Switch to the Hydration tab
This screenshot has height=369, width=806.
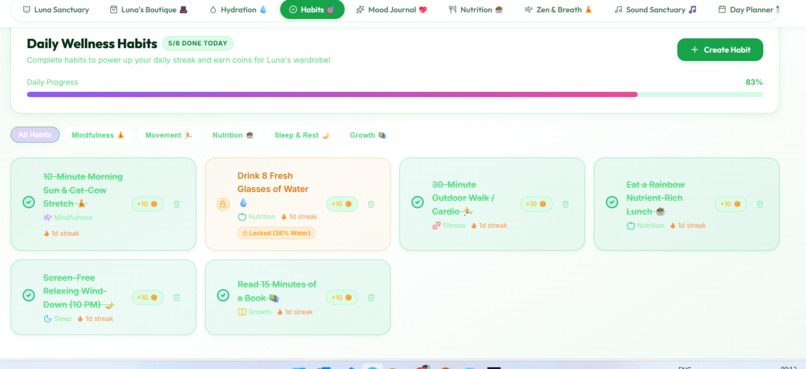[x=239, y=9]
